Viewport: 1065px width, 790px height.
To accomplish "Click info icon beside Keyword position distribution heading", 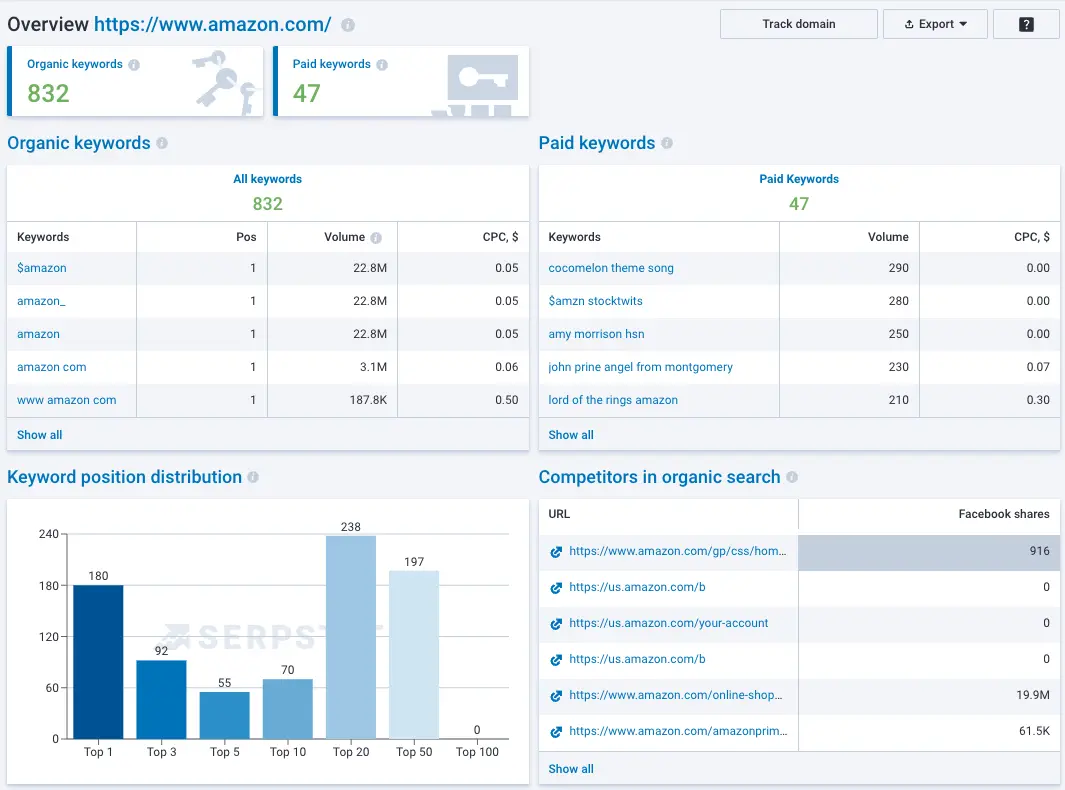I will click(253, 478).
